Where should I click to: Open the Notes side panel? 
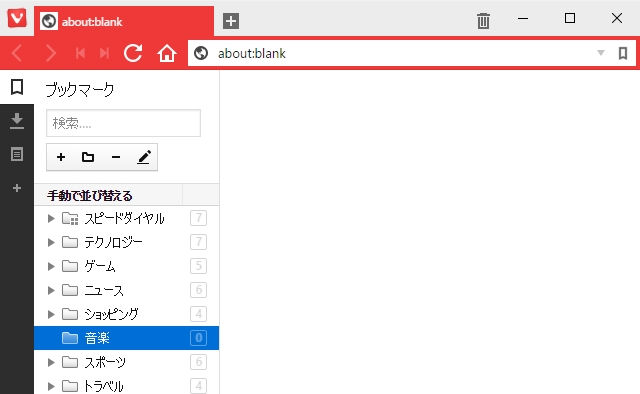(x=17, y=154)
